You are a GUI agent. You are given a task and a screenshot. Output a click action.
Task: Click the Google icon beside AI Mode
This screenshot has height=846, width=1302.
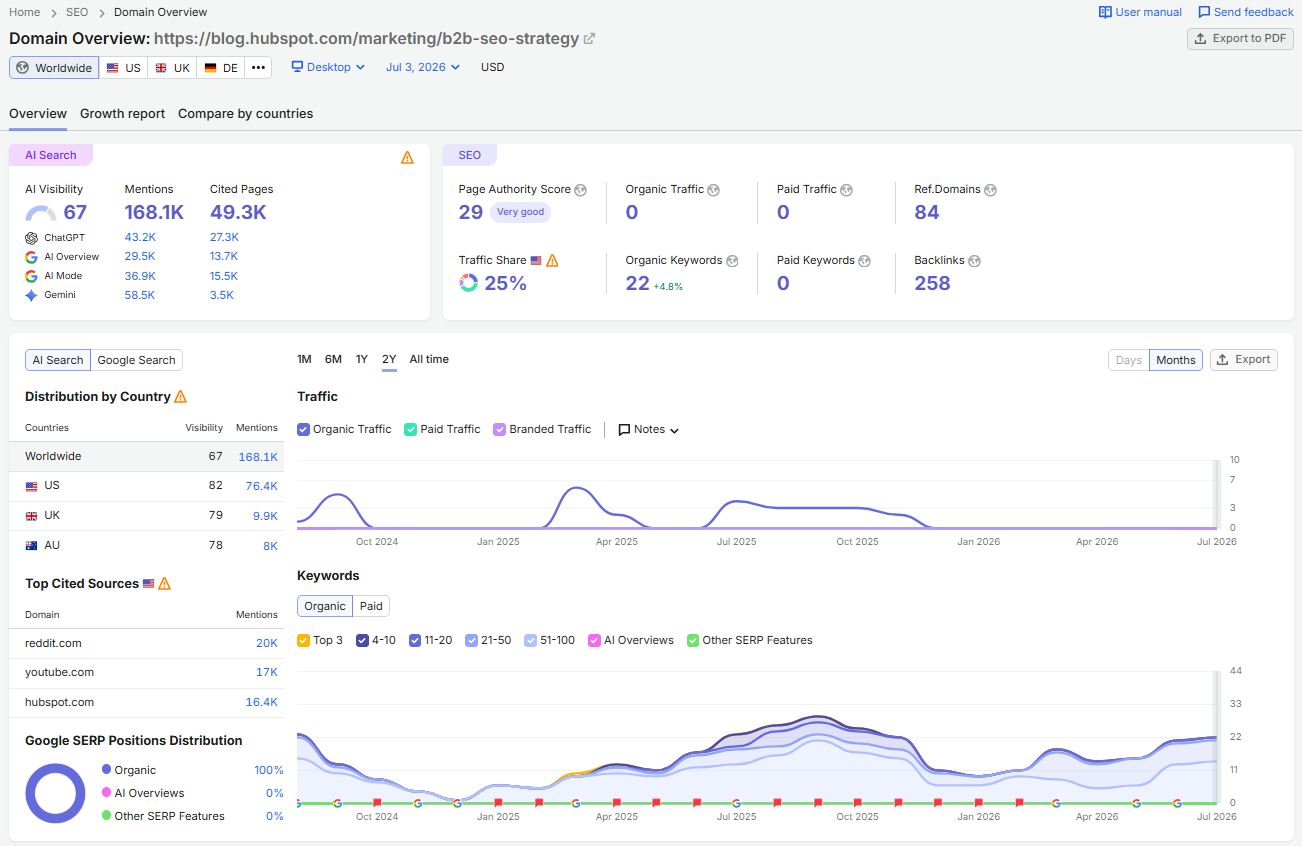(x=32, y=276)
